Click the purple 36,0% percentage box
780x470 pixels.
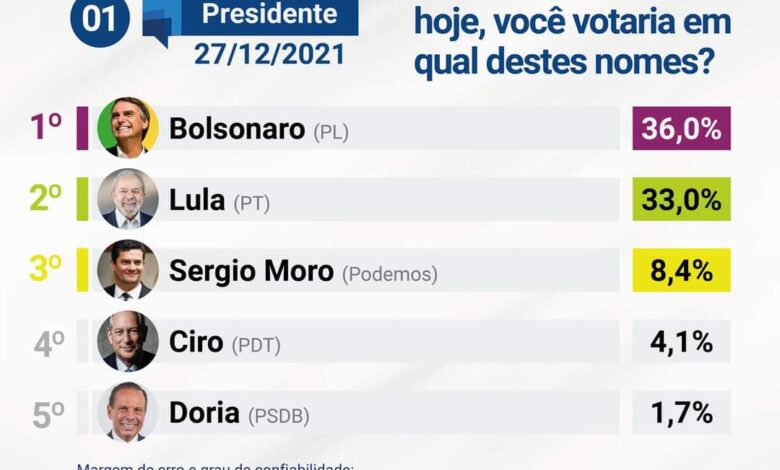(x=682, y=128)
